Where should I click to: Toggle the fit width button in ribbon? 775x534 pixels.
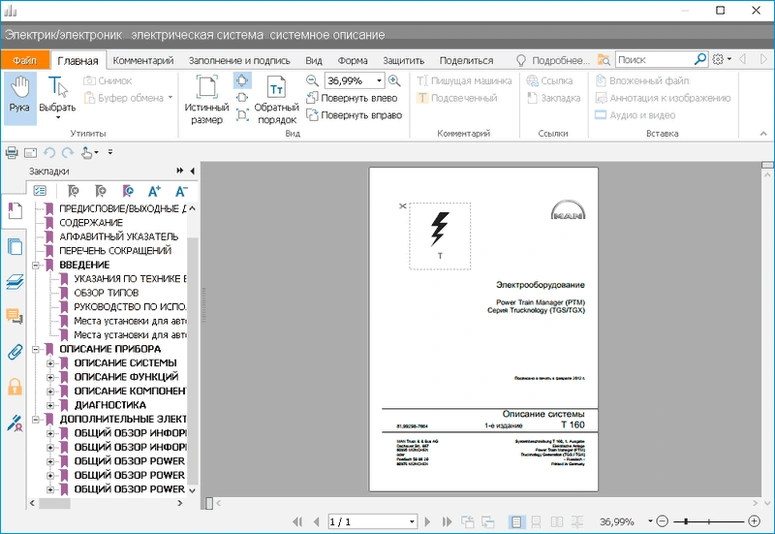coord(242,98)
